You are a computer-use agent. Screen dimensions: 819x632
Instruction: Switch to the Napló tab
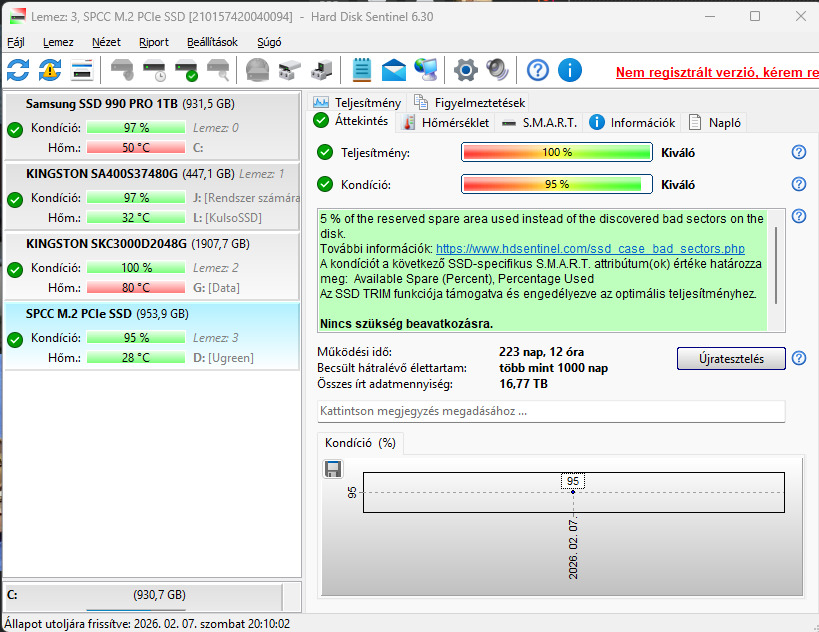(715, 123)
